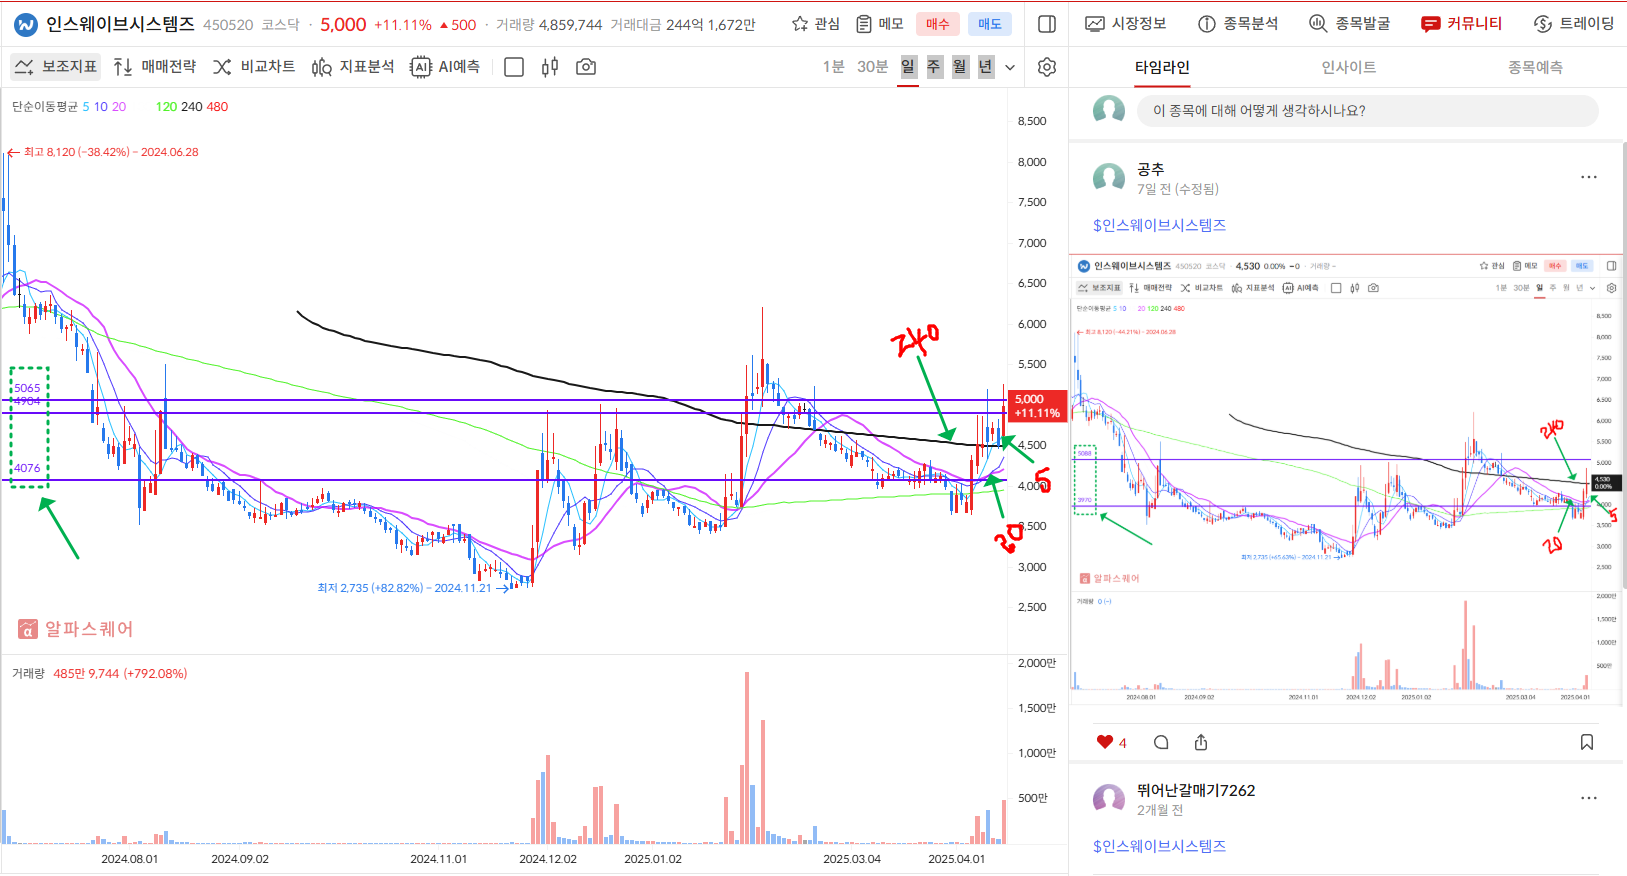Click the blue 매도 sell button

[989, 24]
